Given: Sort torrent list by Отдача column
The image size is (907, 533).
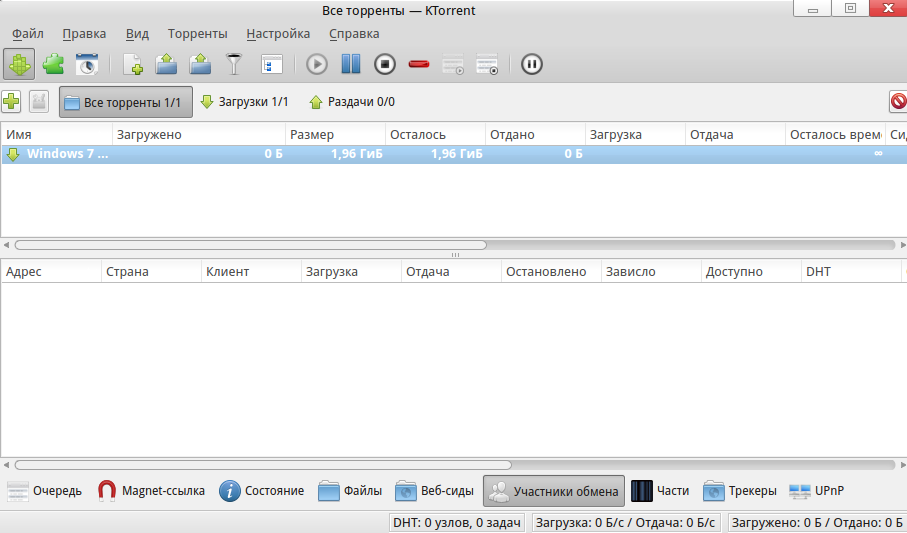Looking at the screenshot, I should pos(735,134).
